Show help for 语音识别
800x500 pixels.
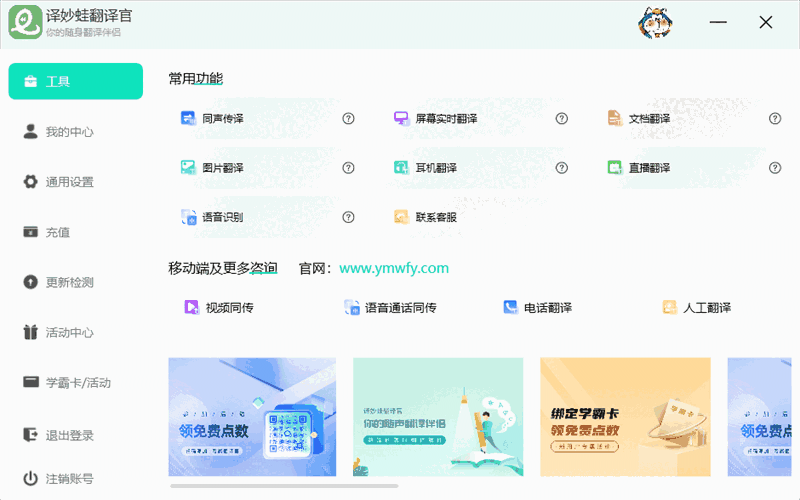[x=348, y=217]
